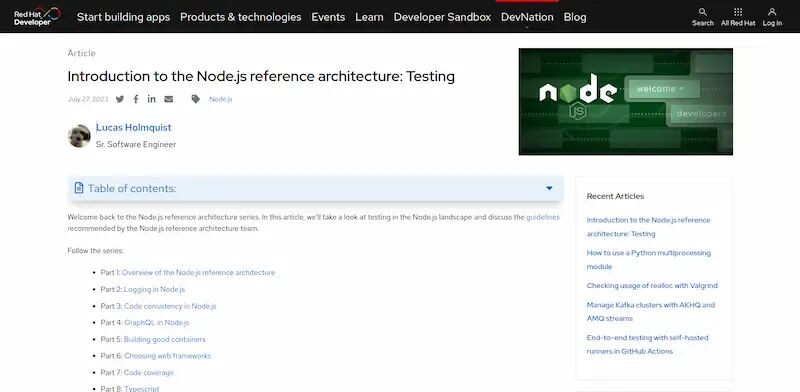Click the July 27, 2023 date
The image size is (800, 392).
pyautogui.click(x=88, y=99)
